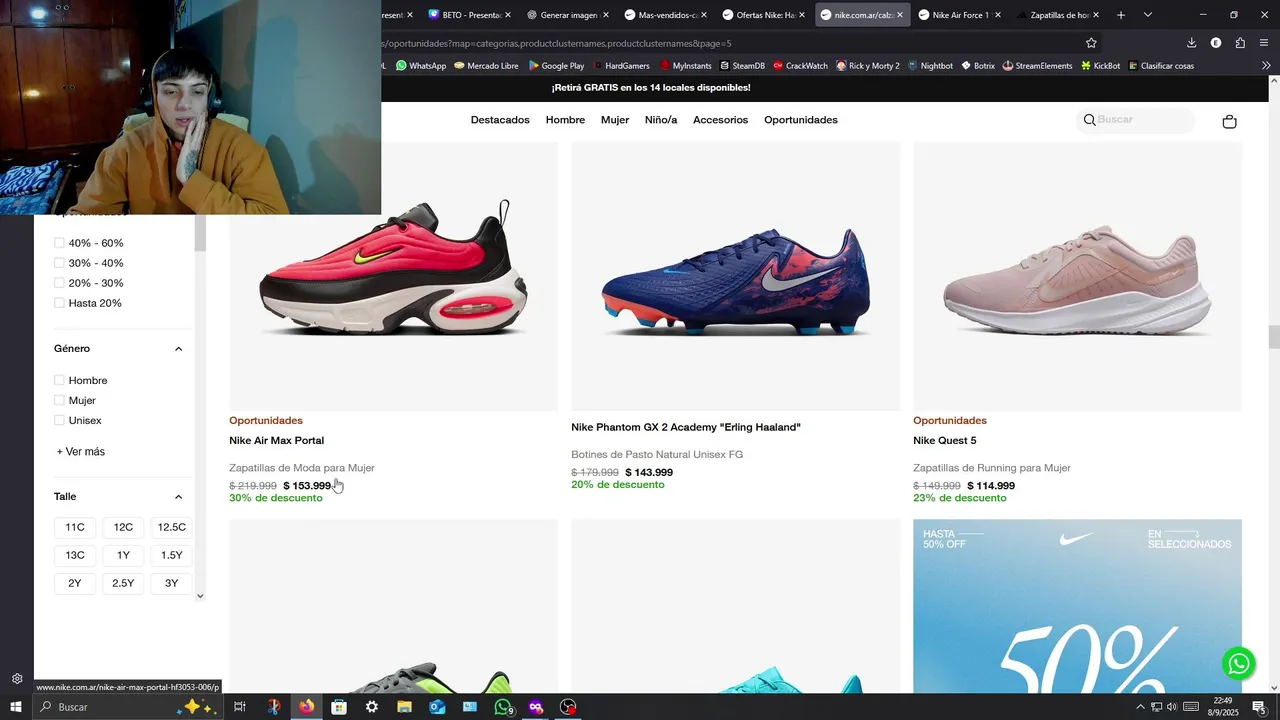Open the list-all-tabs dropdown arrow
The width and height of the screenshot is (1280, 720).
(1148, 15)
